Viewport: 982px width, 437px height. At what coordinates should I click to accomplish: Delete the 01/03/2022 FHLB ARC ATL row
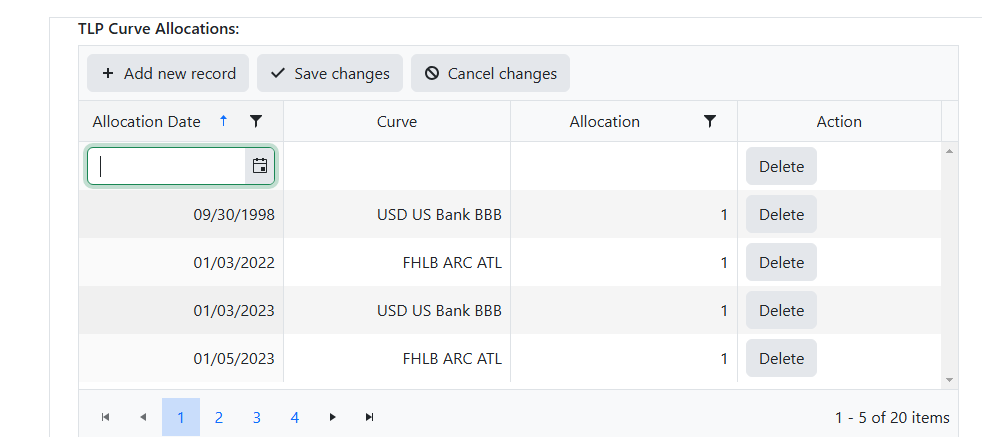(781, 262)
